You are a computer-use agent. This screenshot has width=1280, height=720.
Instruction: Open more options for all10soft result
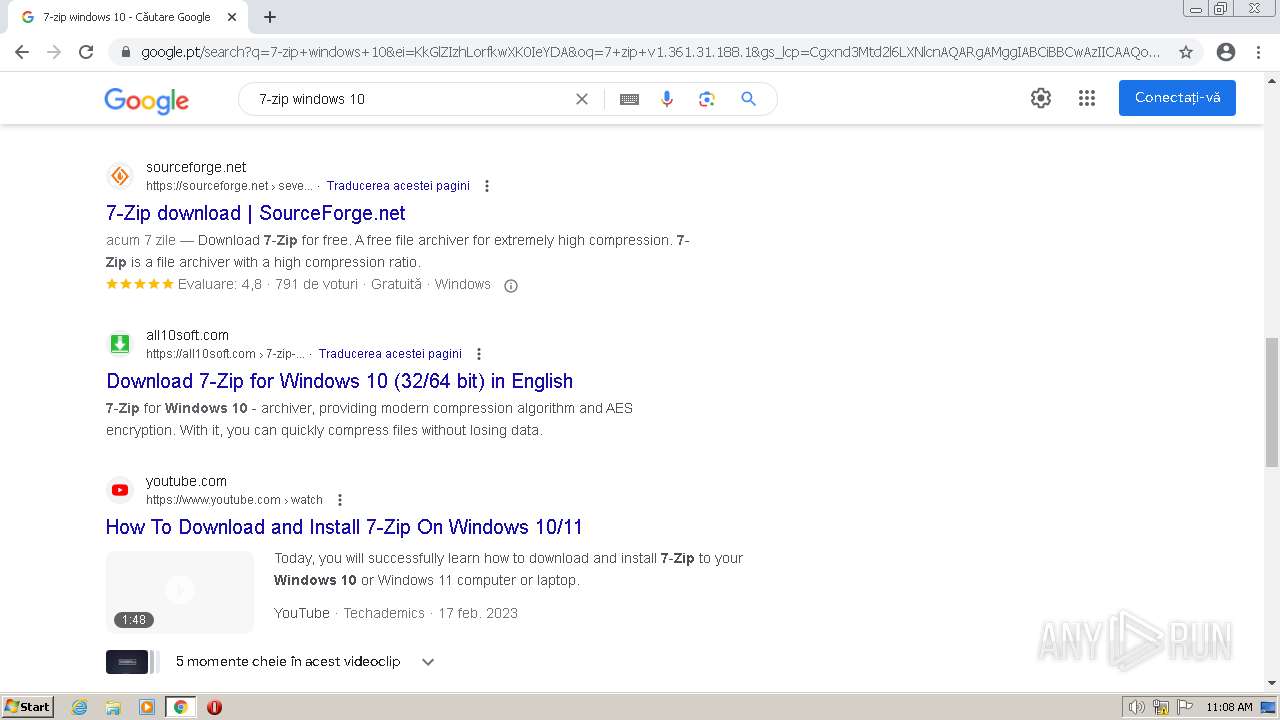[479, 354]
